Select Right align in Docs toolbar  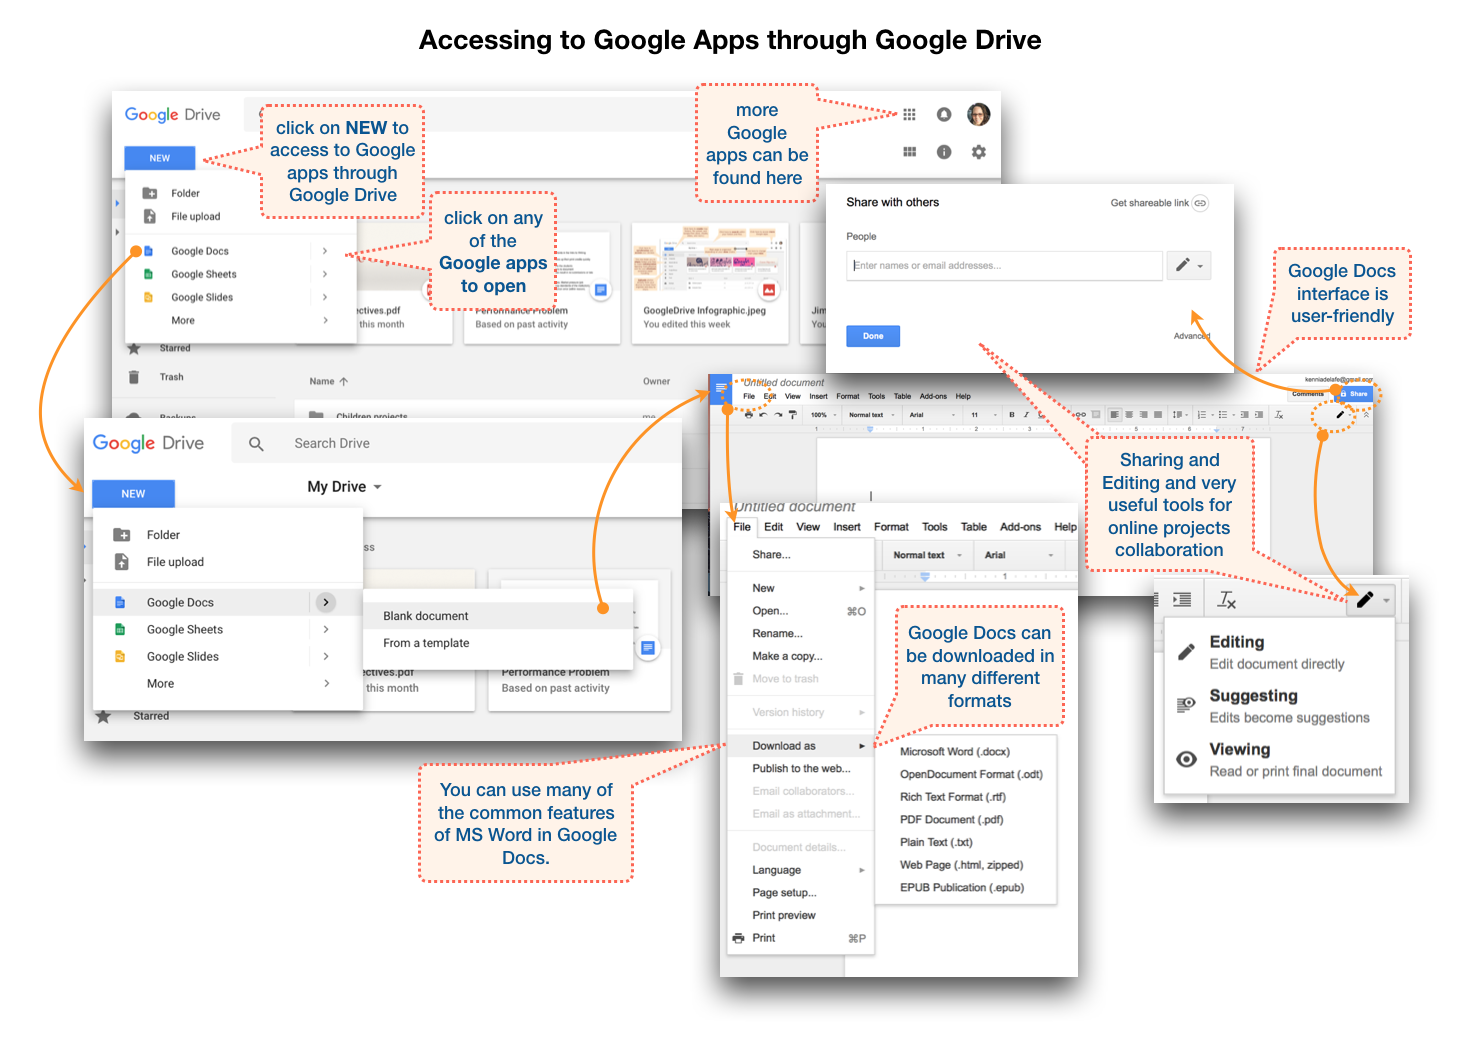click(x=1143, y=415)
